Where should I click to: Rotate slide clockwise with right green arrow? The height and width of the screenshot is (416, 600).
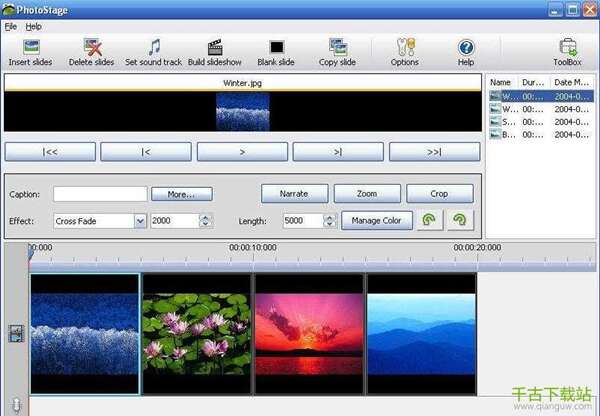click(460, 220)
